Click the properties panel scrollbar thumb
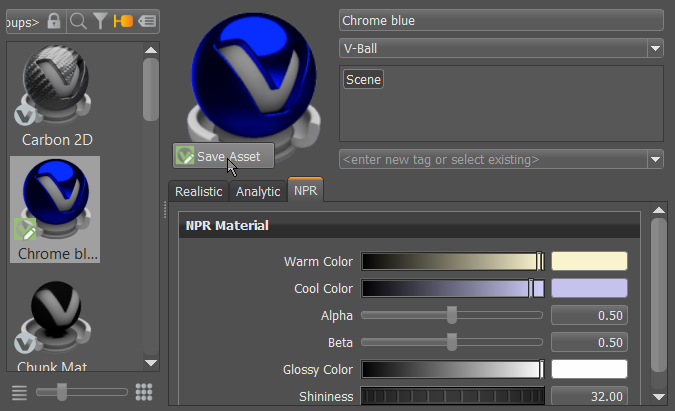The image size is (675, 411). [x=659, y=295]
